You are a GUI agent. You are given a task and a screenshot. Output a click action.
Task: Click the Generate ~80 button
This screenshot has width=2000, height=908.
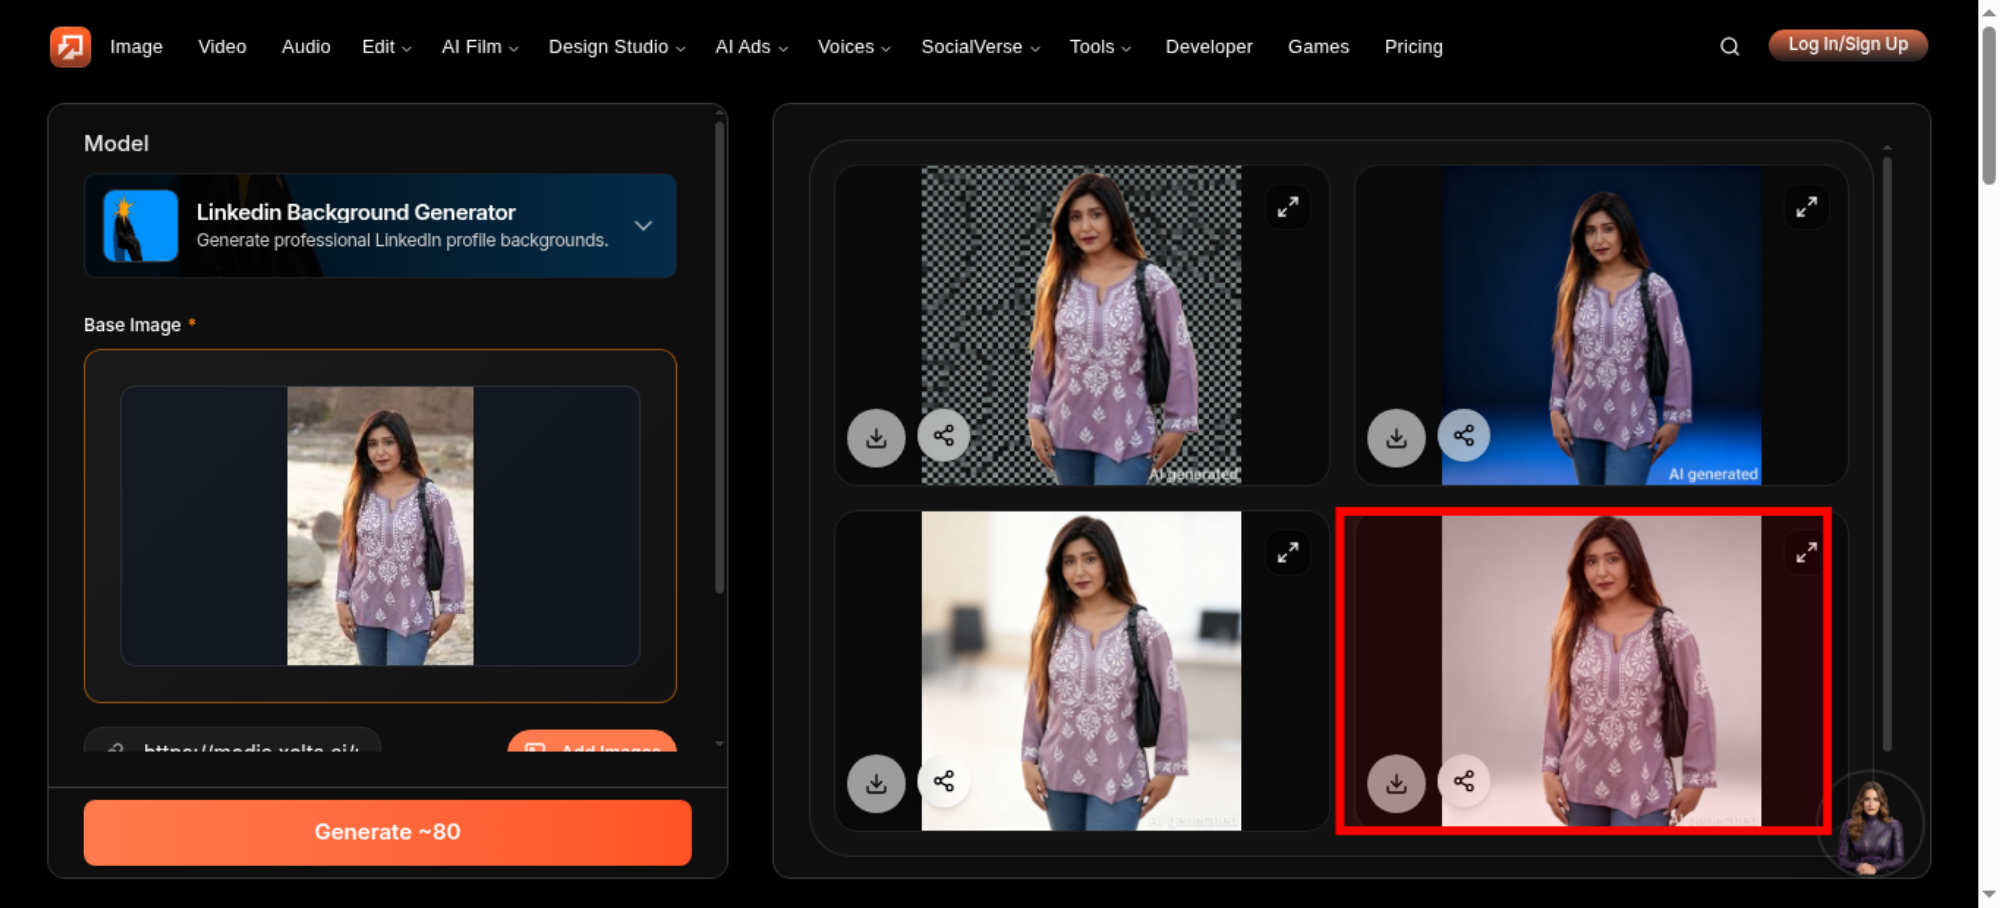coord(388,832)
